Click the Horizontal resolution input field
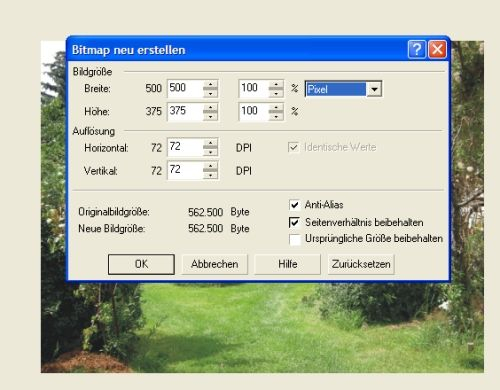 pos(185,147)
